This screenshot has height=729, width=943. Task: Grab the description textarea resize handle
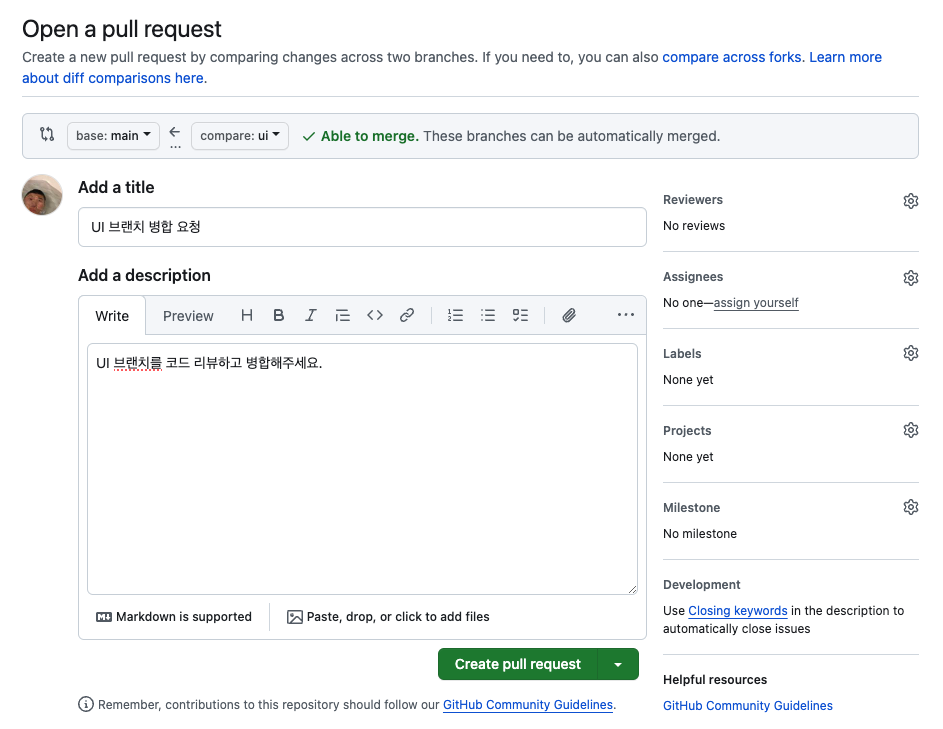pyautogui.click(x=632, y=589)
